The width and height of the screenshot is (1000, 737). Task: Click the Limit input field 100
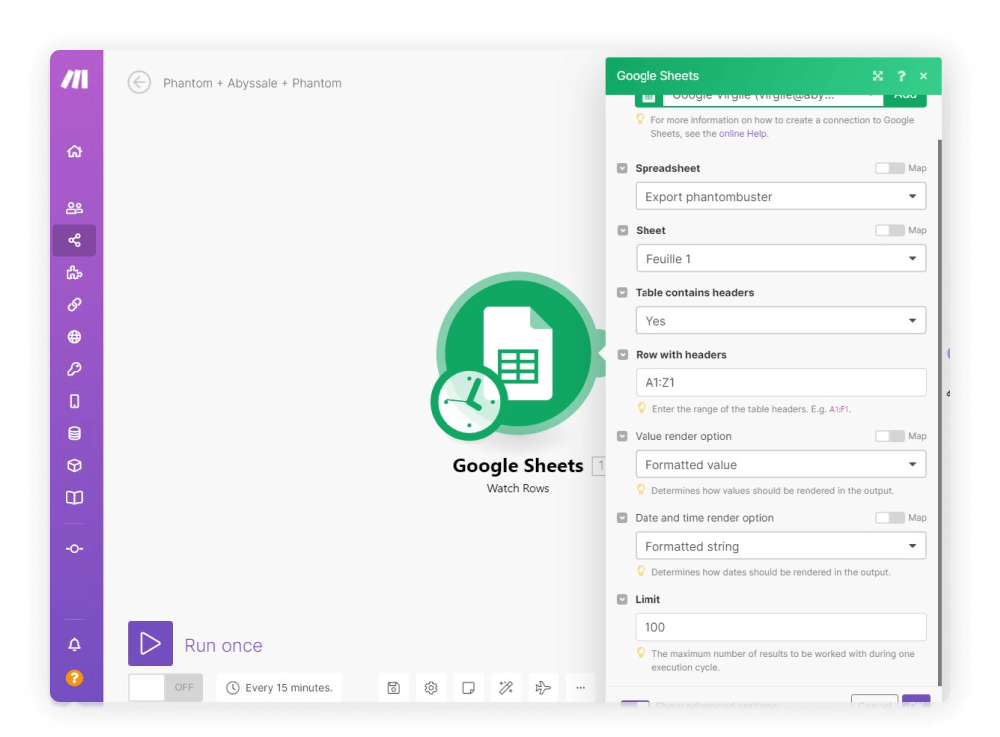tap(781, 627)
